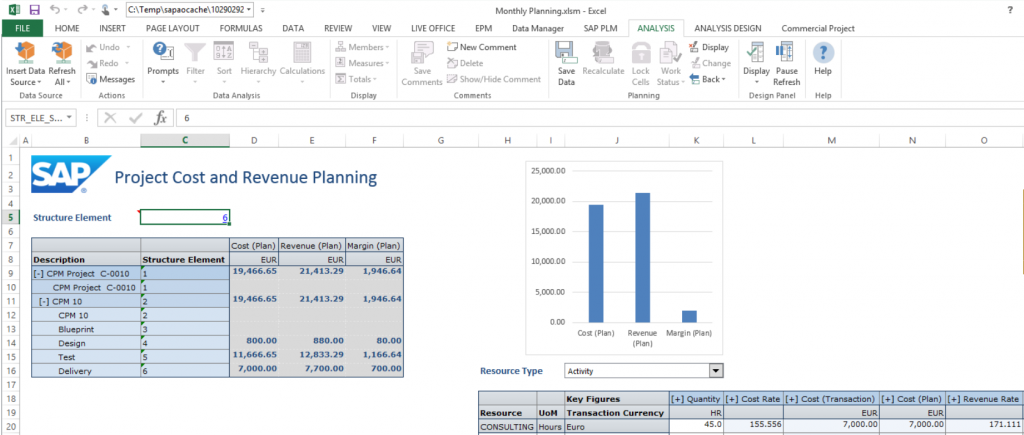Collapse the CPM 10 hierarchy node
Viewport: 1024px width, 435px height.
click(x=44, y=301)
